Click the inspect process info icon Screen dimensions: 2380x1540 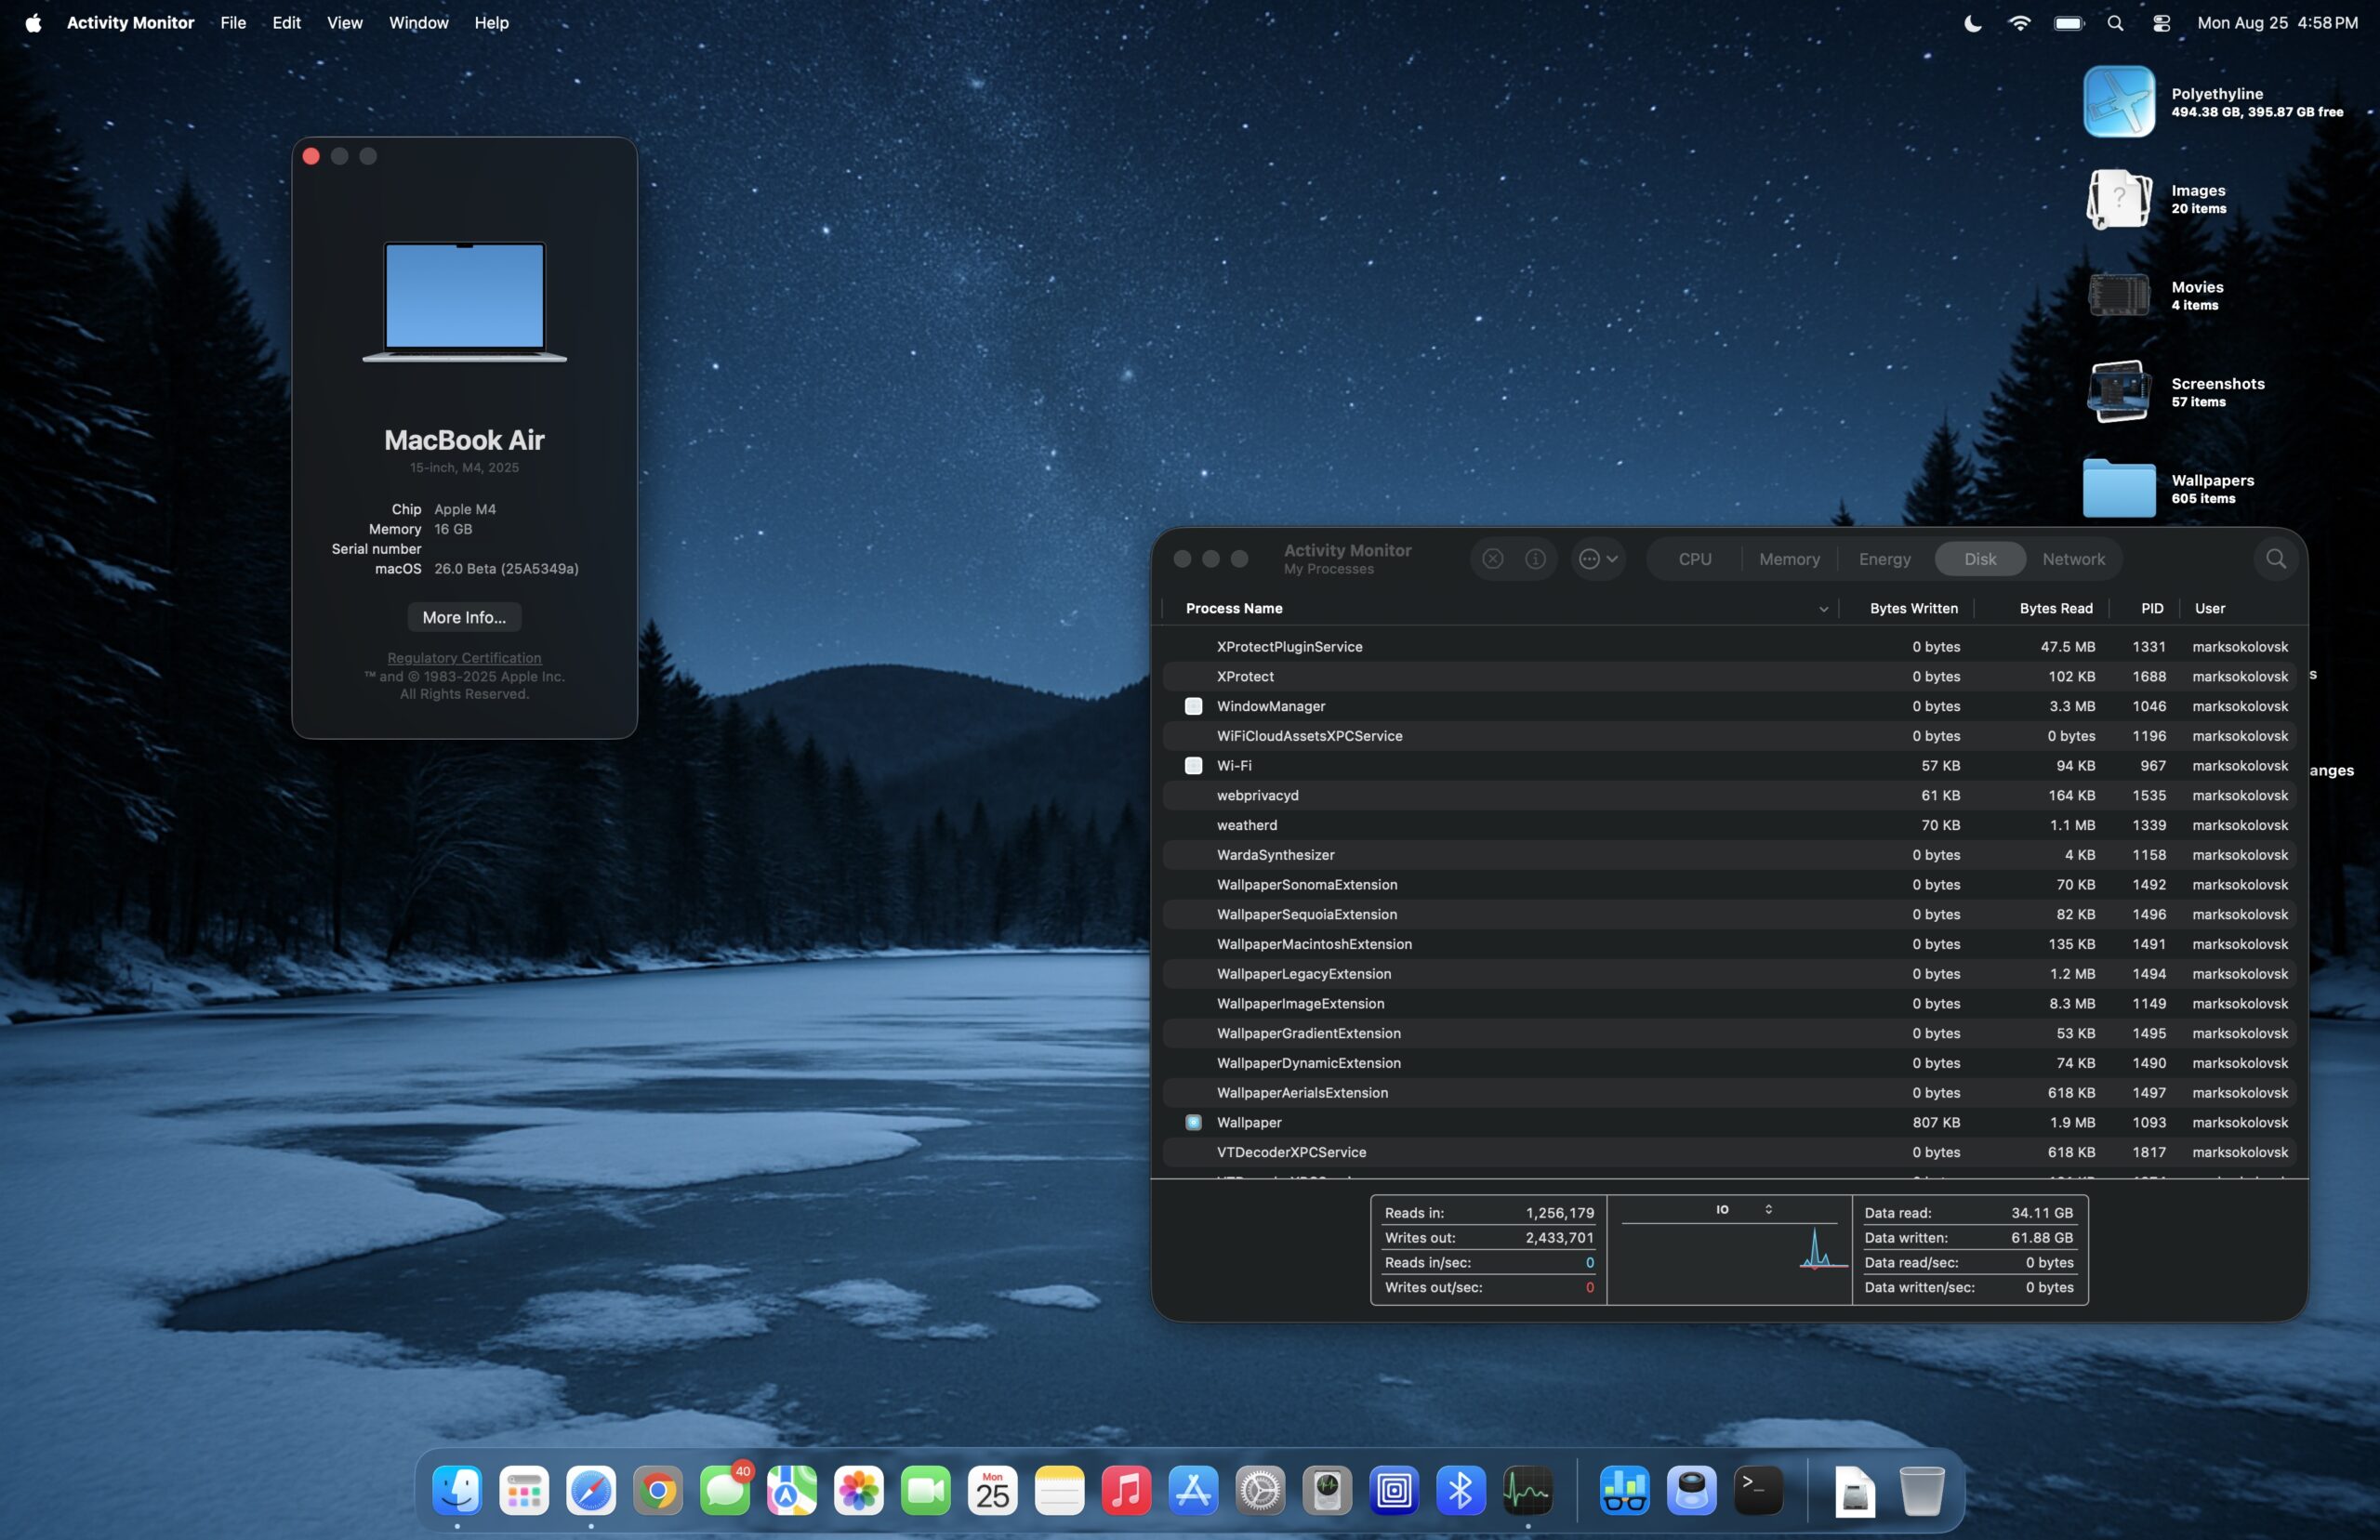point(1535,559)
